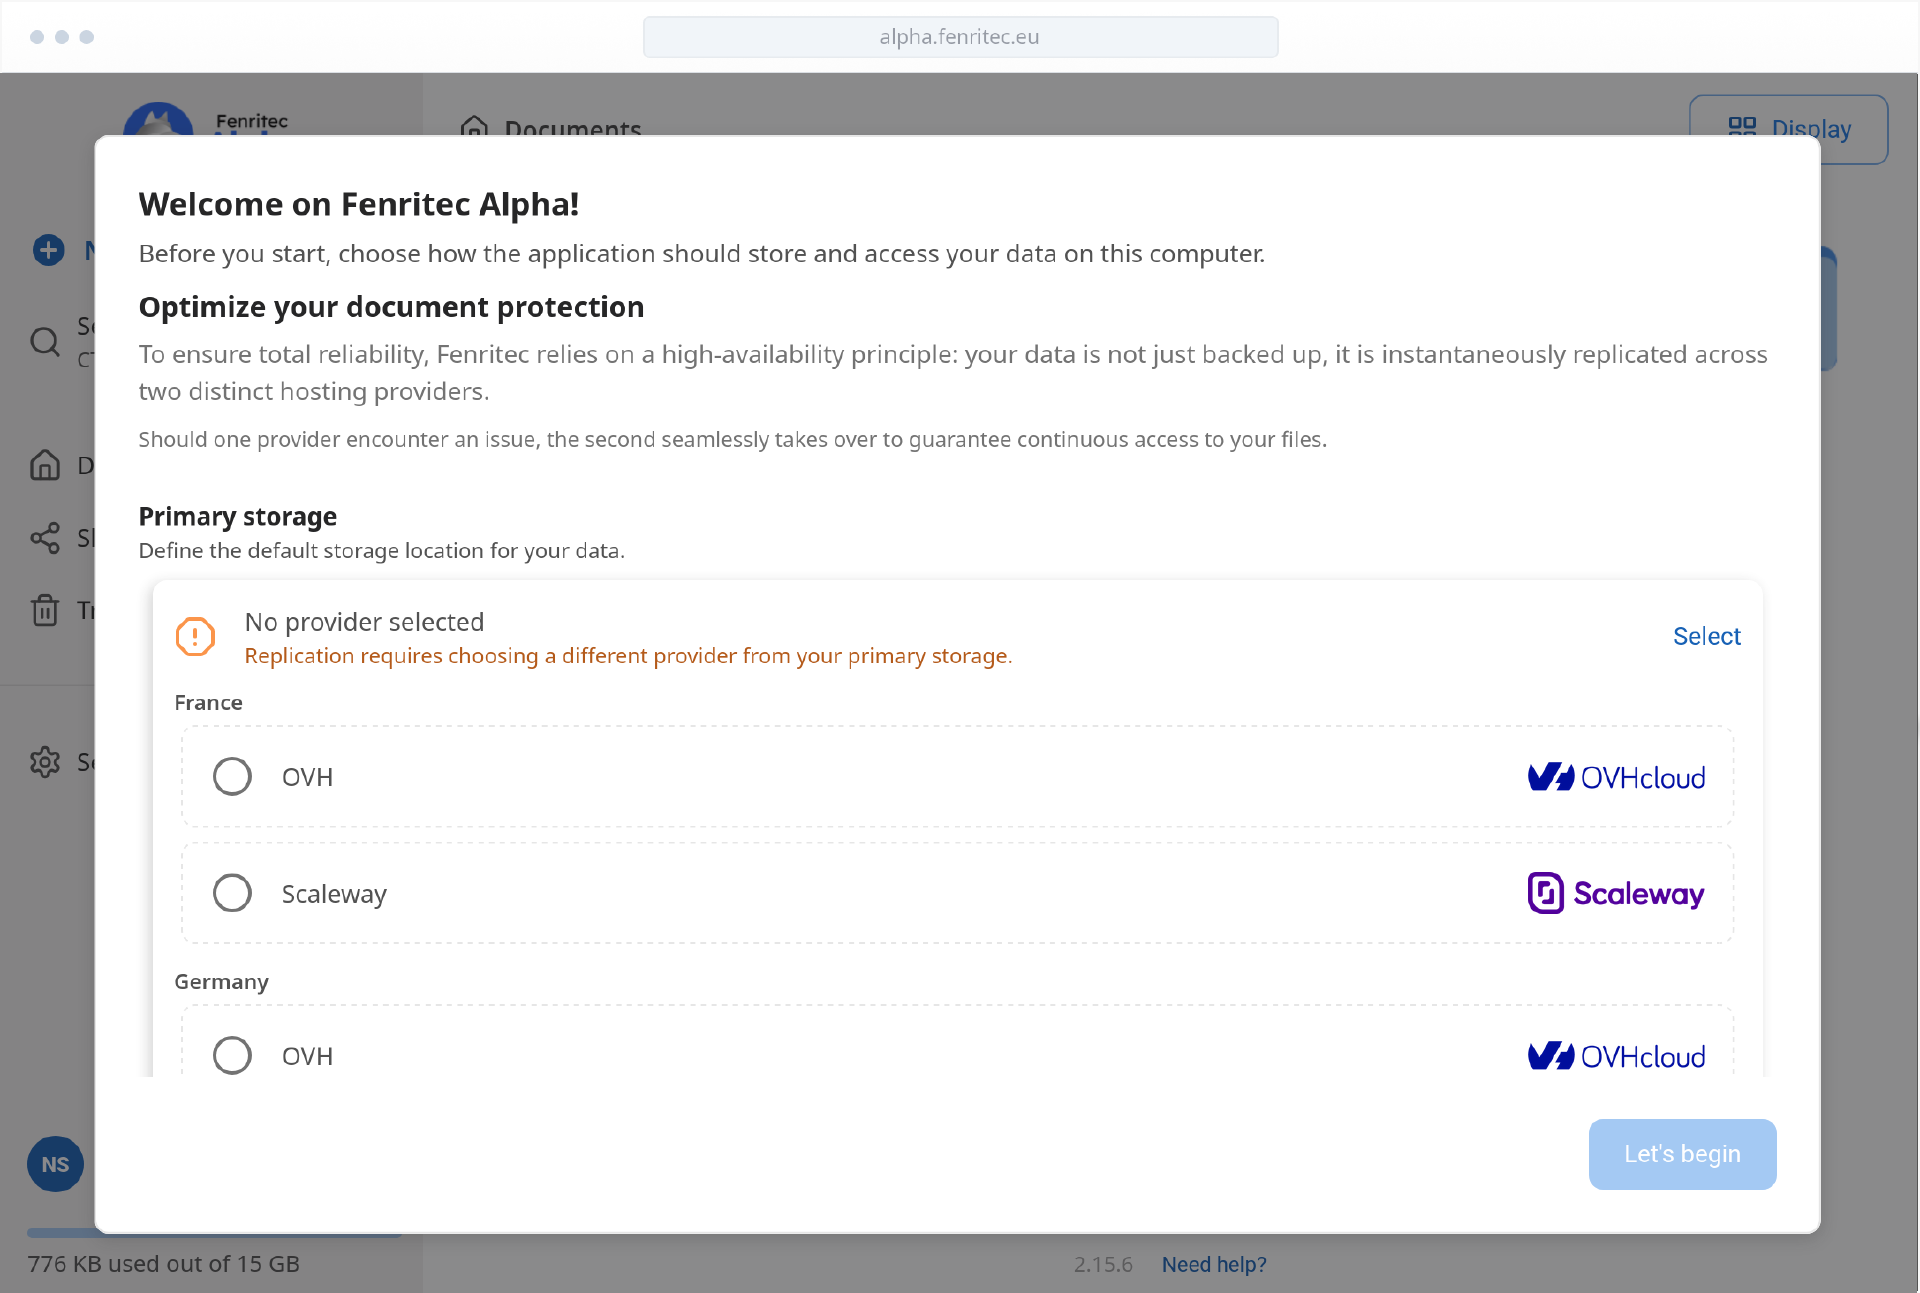Click the share icon in sidebar
Screen dimensions: 1920x1293
click(x=45, y=538)
